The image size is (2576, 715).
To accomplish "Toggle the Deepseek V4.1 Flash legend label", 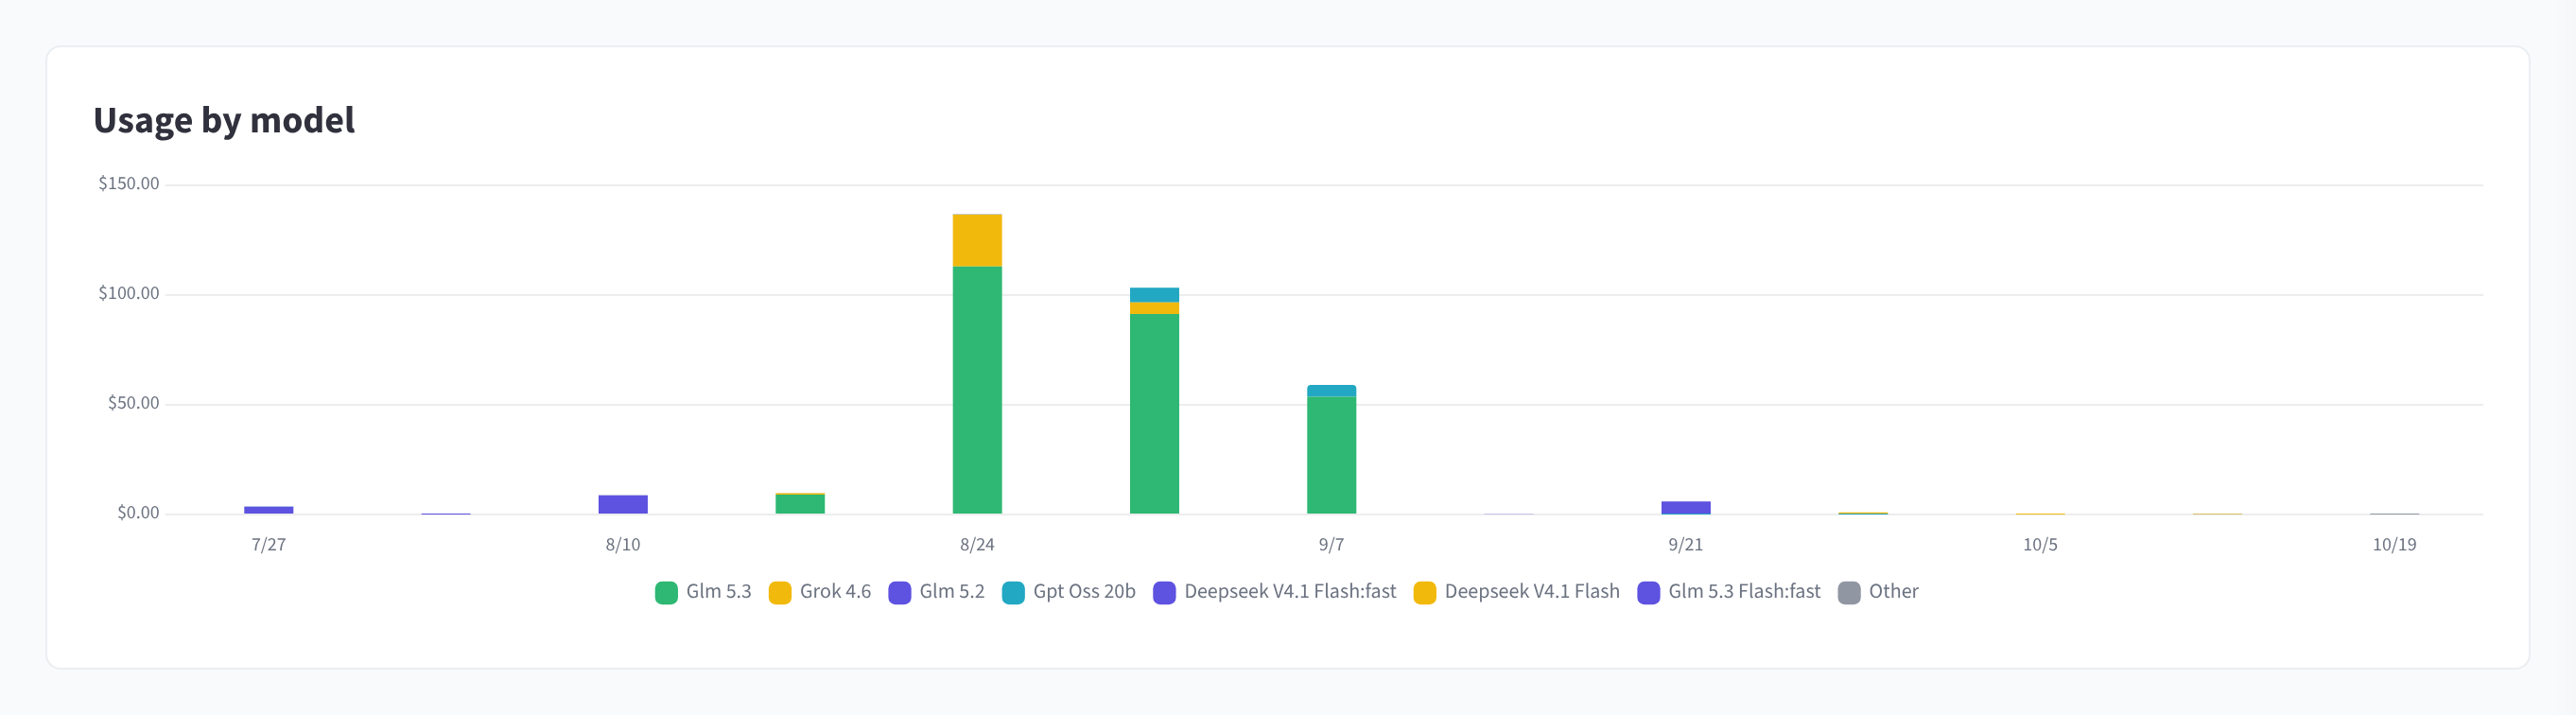I will pyautogui.click(x=1532, y=591).
